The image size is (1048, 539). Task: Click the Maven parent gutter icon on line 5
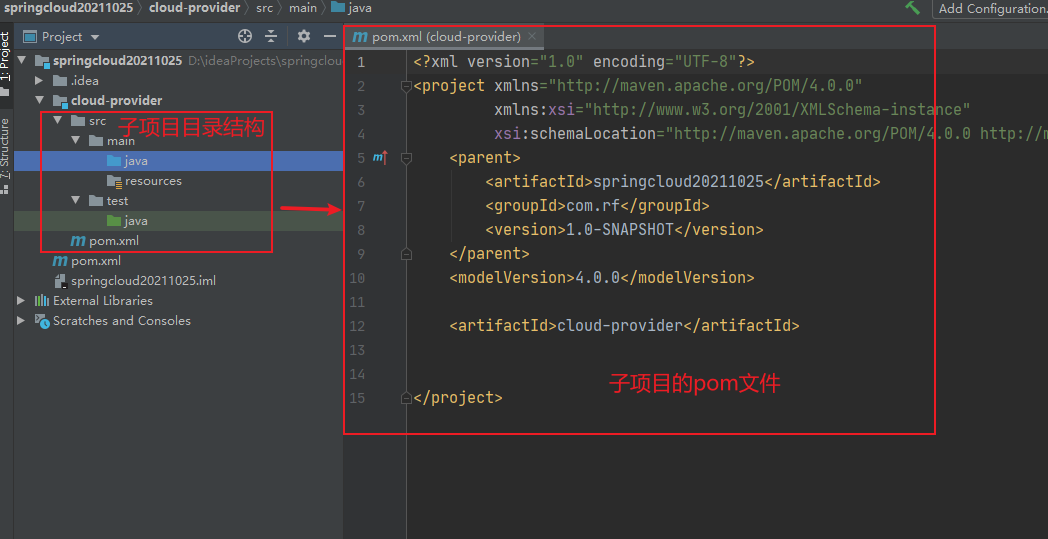[380, 158]
